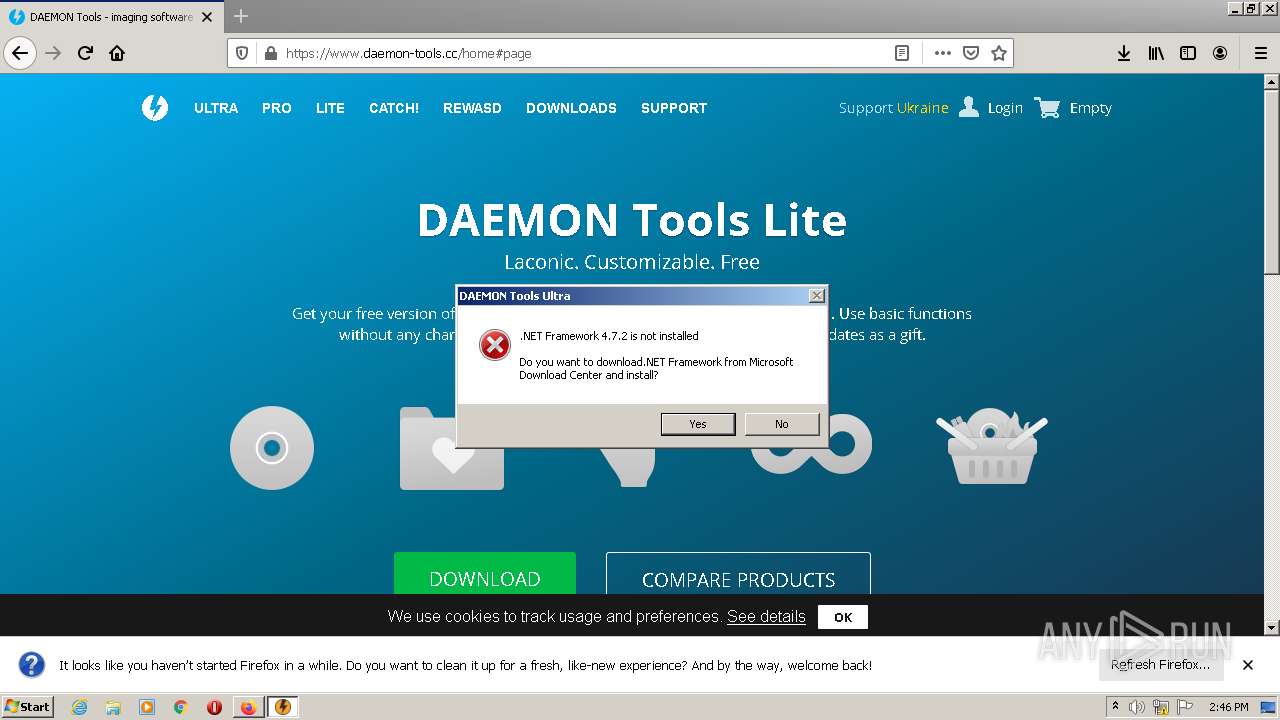Viewport: 1280px width, 720px height.
Task: Open the PRO menu item
Action: [277, 108]
